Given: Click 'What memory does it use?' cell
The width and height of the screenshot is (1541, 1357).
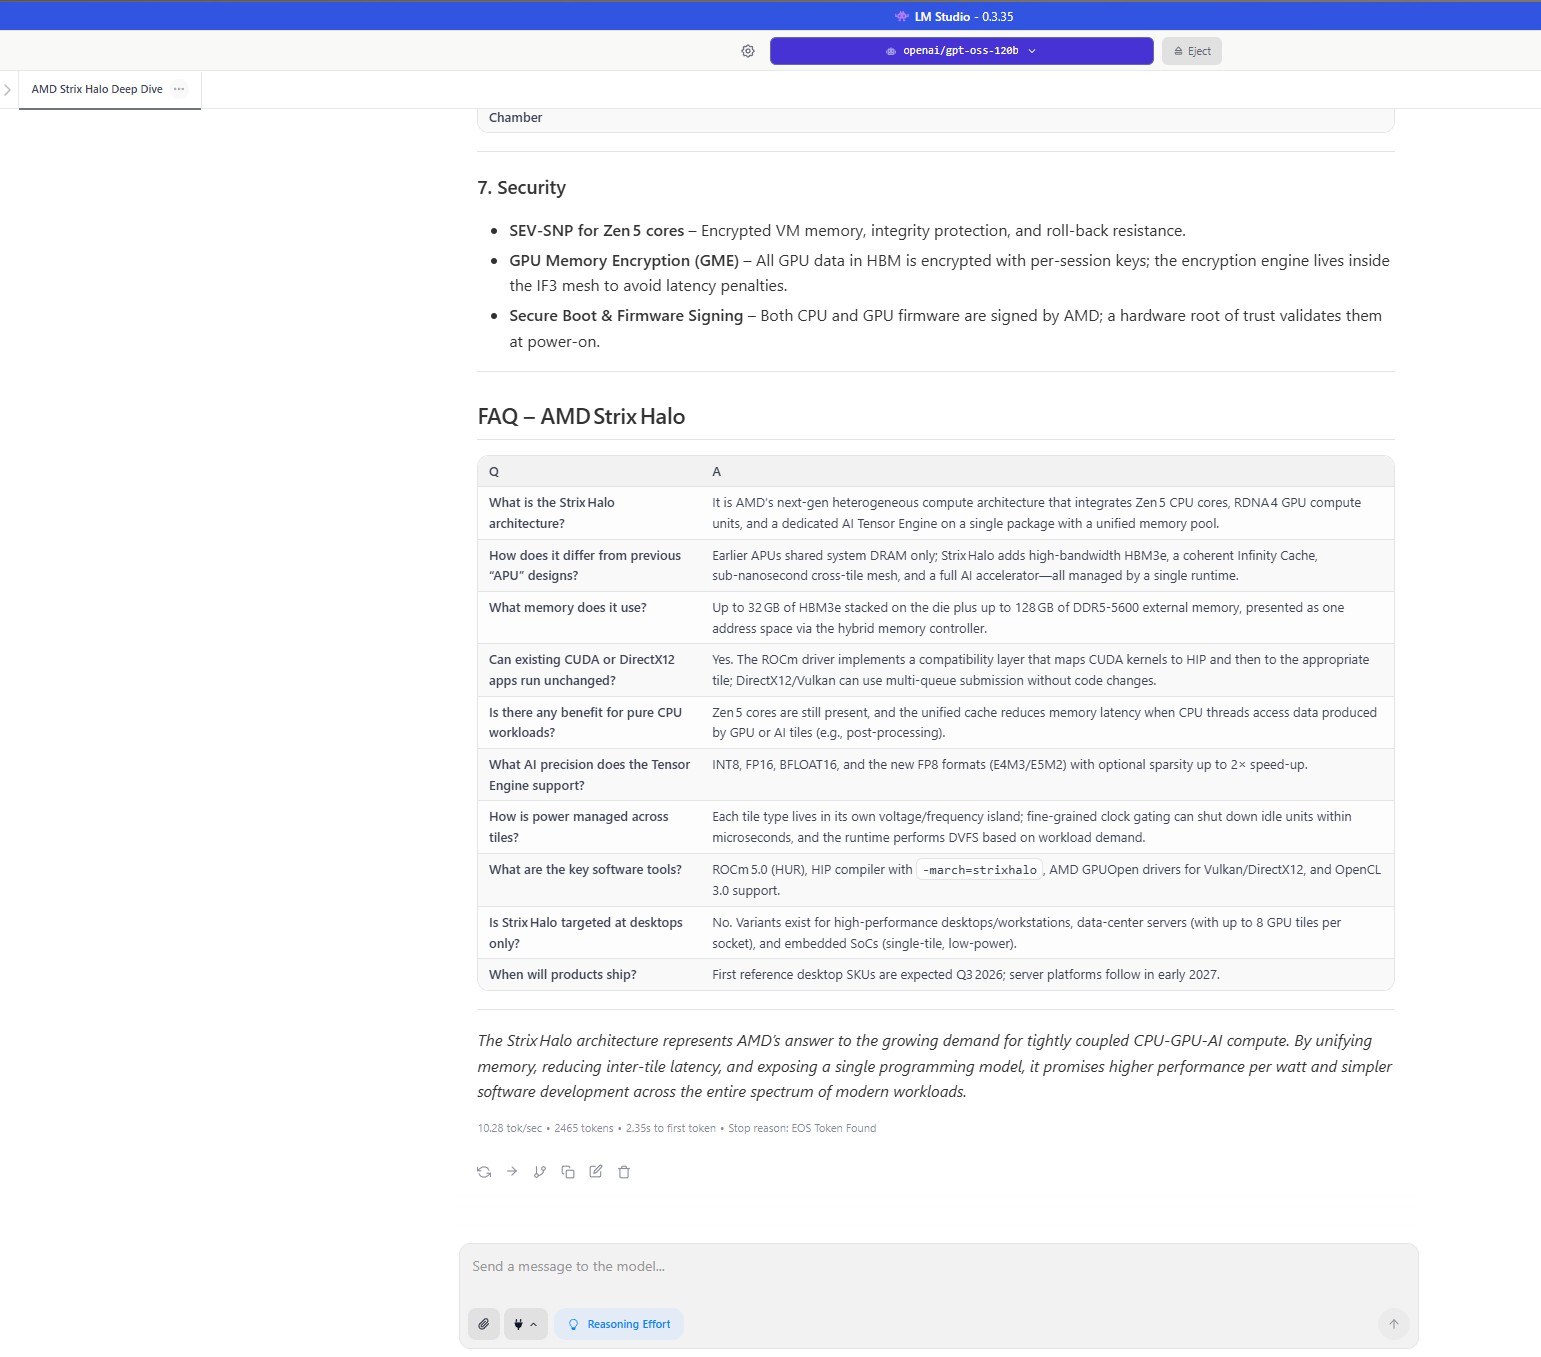Looking at the screenshot, I should click(590, 618).
